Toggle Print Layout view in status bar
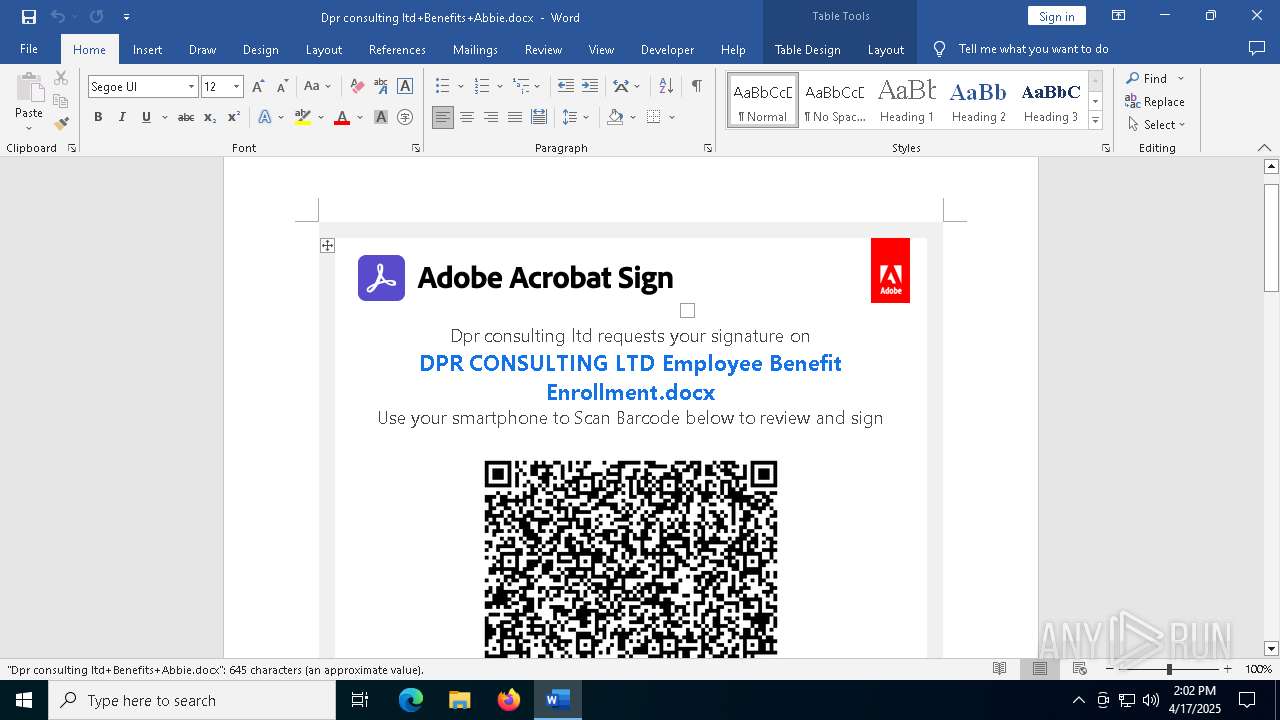 [x=1040, y=669]
